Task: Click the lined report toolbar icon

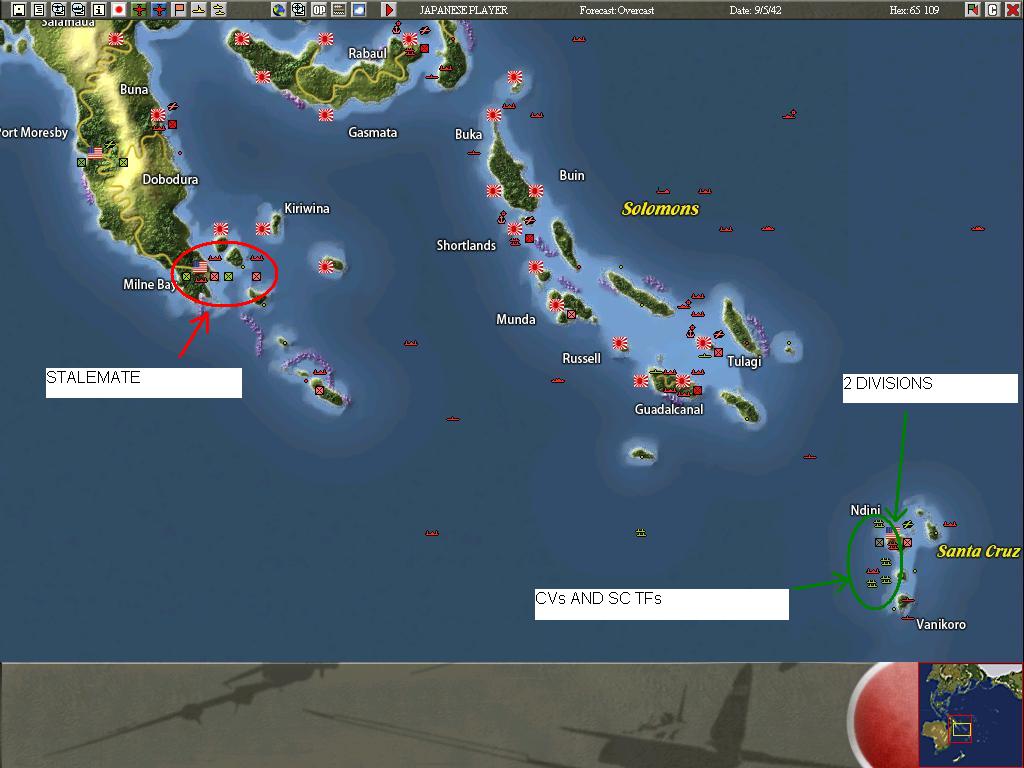Action: click(338, 10)
